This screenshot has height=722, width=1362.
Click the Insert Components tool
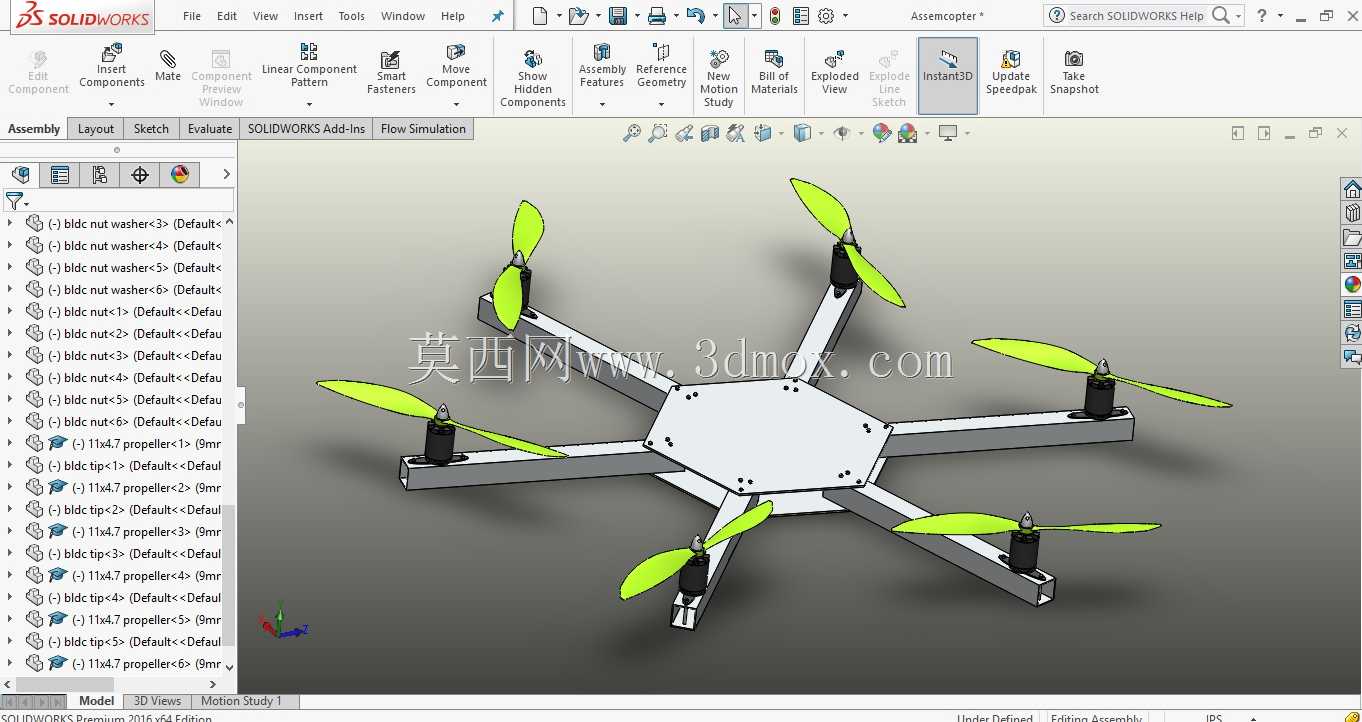112,65
